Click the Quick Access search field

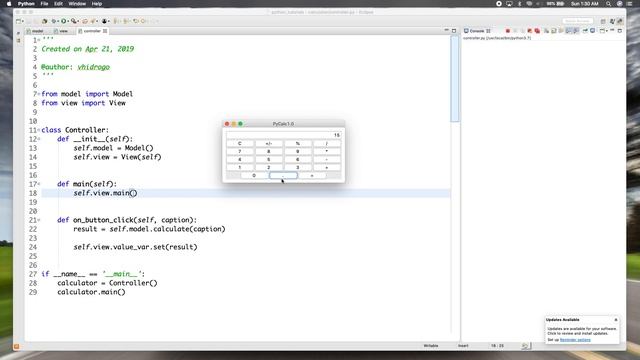point(577,21)
